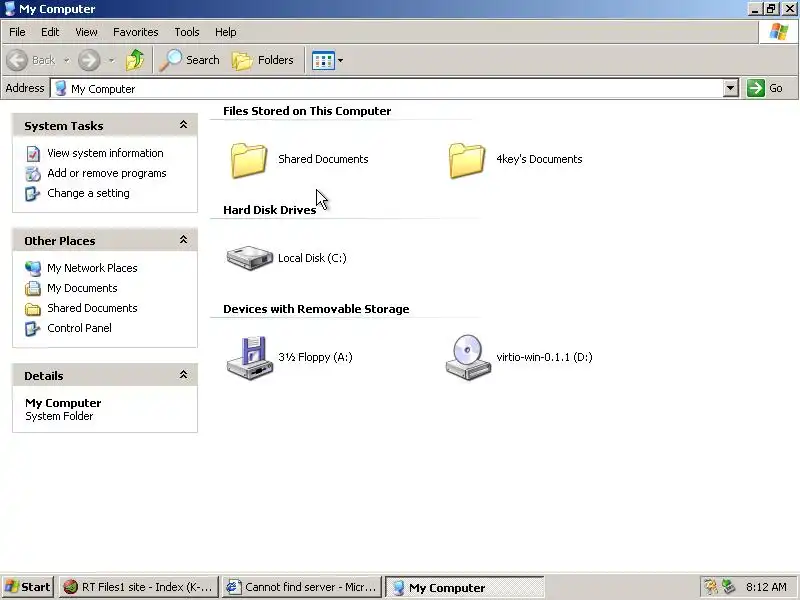
Task: Click the sidebar Shared Documents folder icon
Action: (x=33, y=309)
